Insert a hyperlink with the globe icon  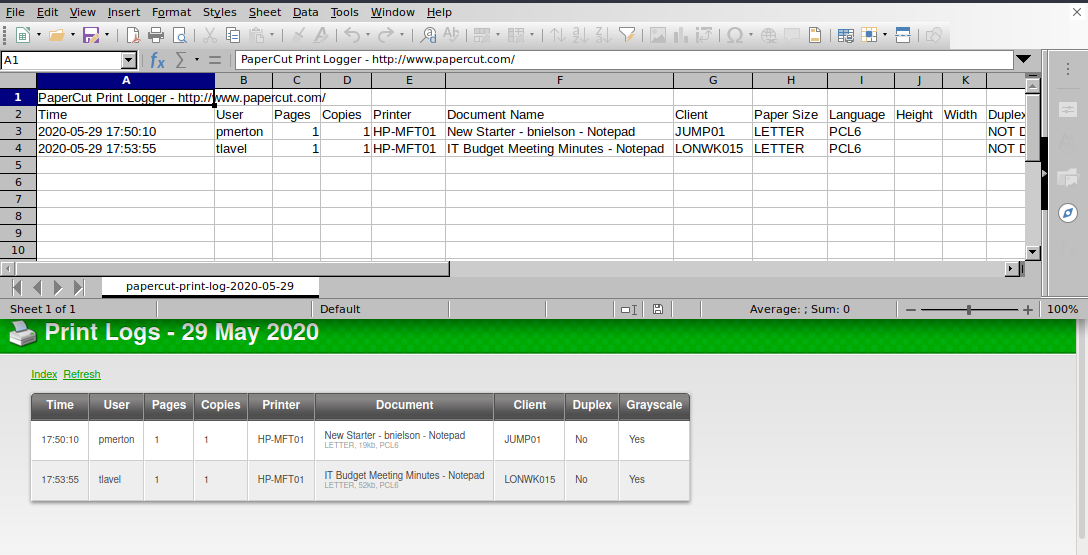769,35
